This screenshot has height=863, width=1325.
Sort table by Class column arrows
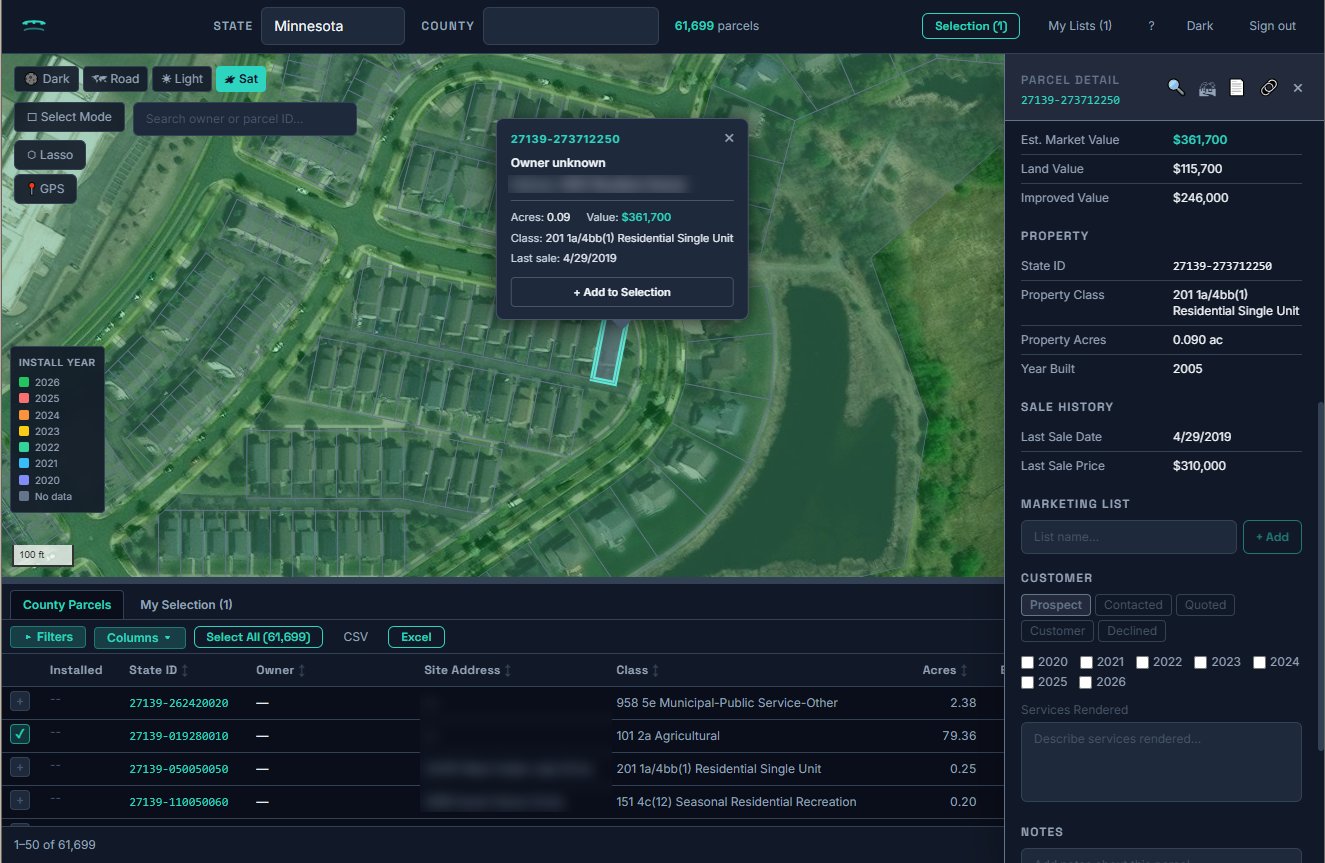(656, 670)
